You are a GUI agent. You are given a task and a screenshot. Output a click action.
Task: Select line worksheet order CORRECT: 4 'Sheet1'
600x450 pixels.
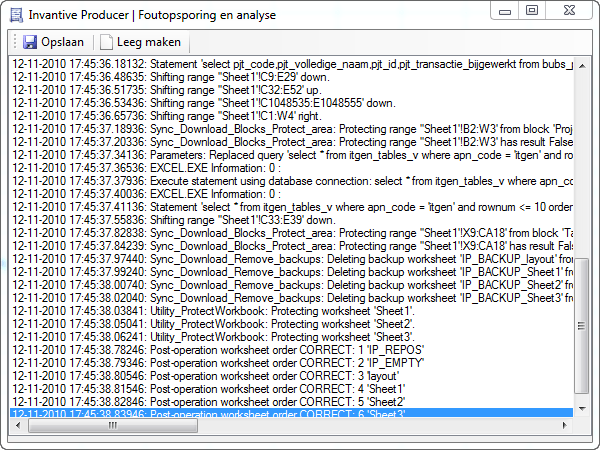(x=292, y=389)
